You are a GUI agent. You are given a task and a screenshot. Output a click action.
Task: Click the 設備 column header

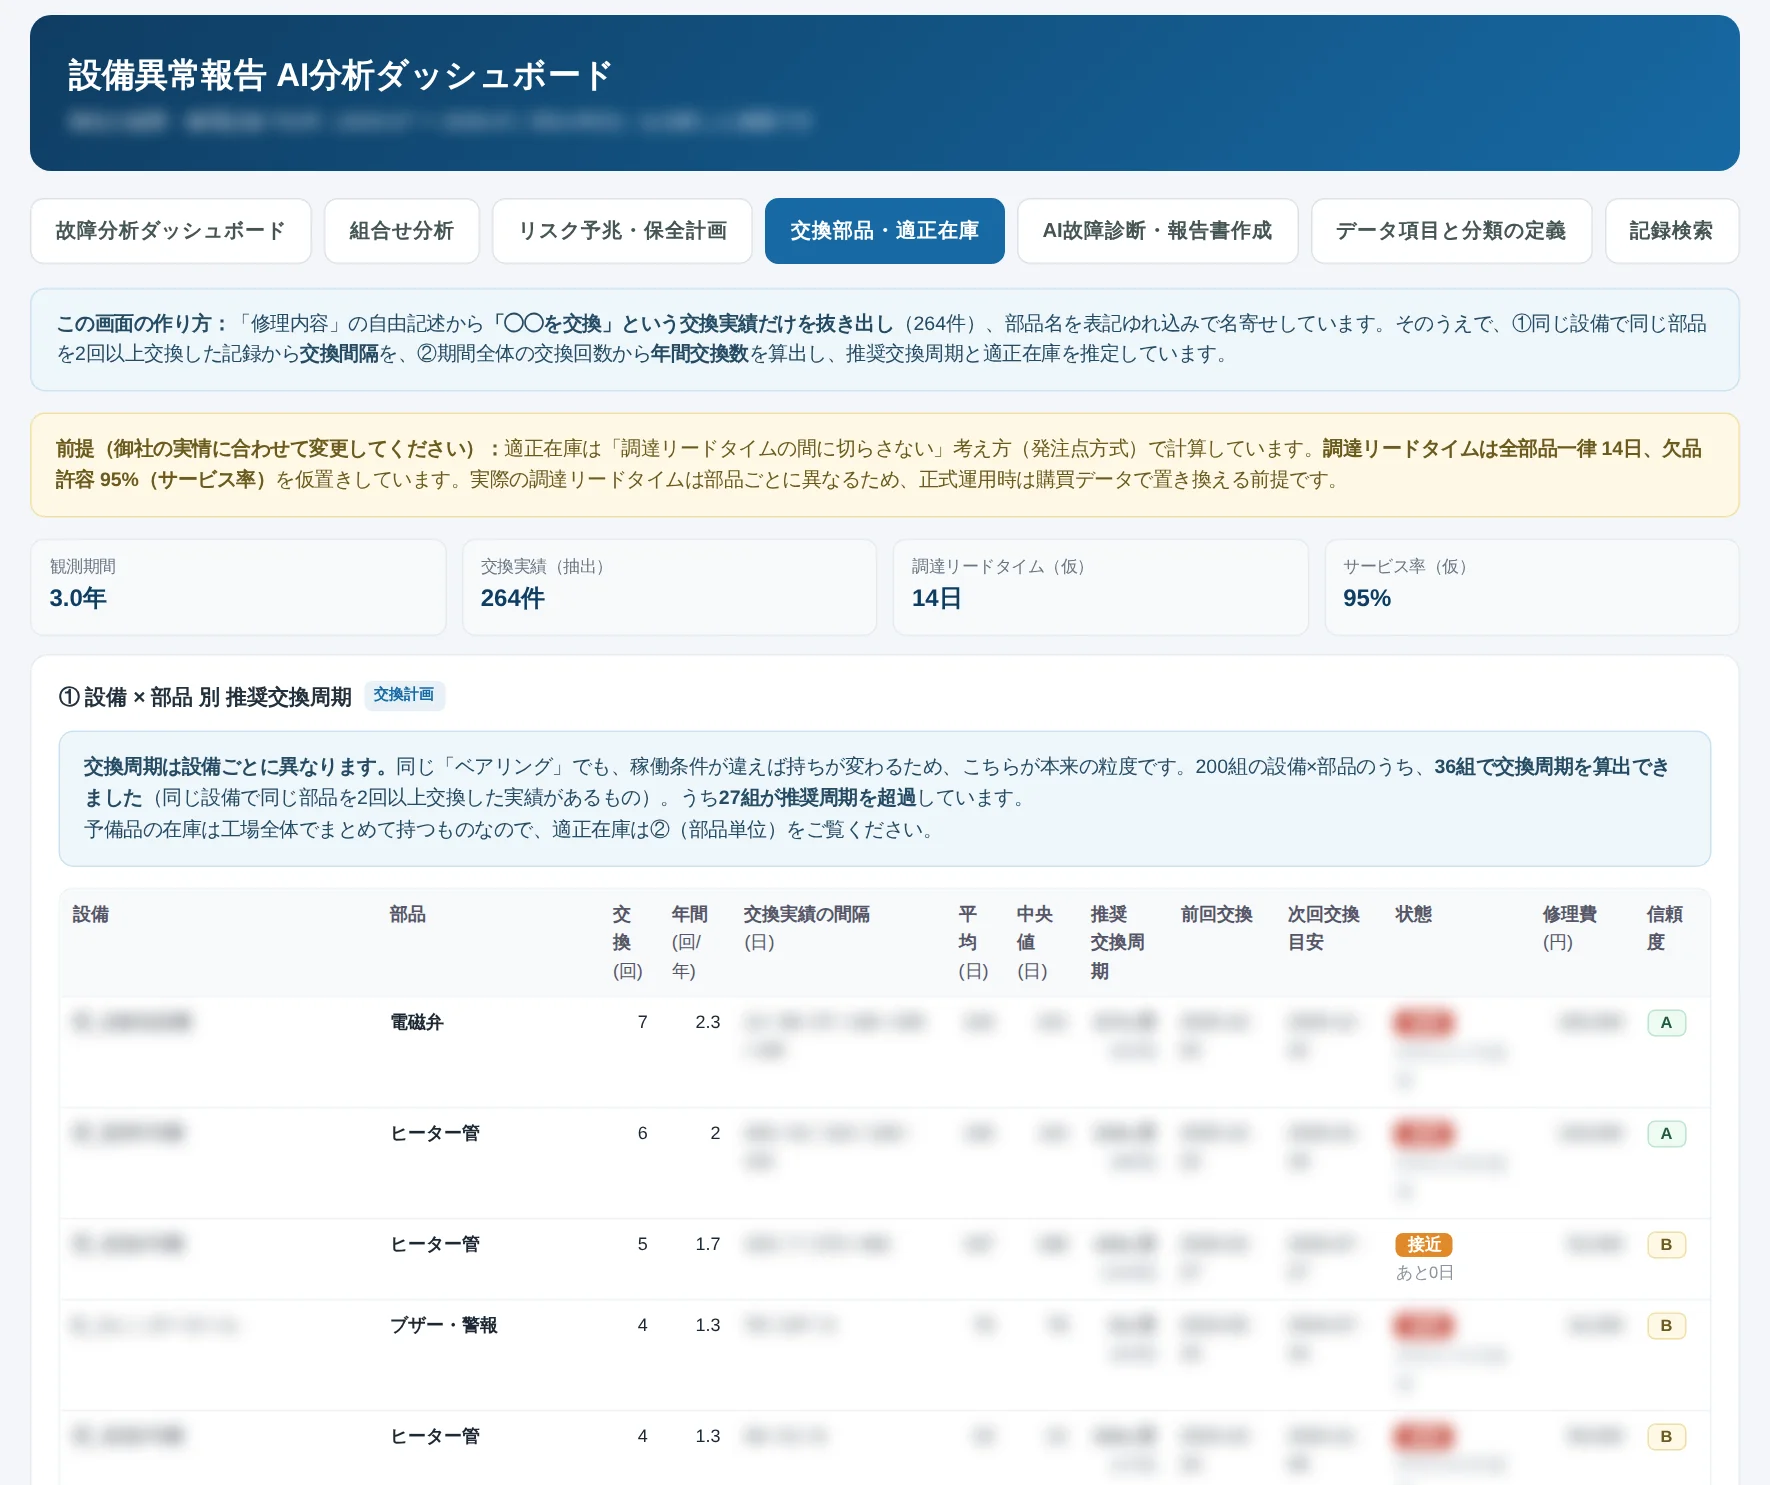[91, 914]
